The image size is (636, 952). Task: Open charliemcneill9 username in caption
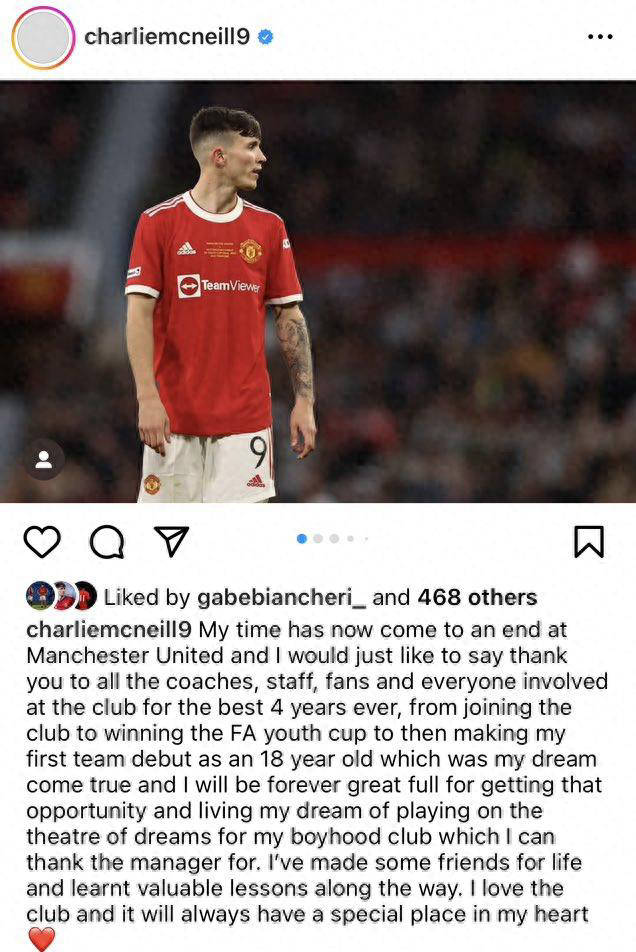(109, 630)
